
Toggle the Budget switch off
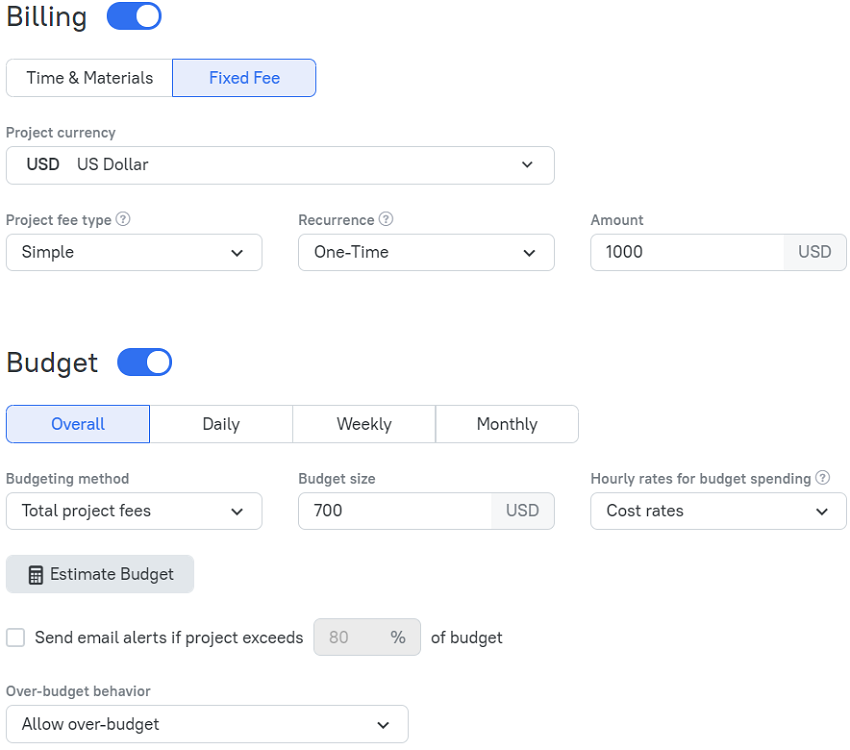pos(144,362)
